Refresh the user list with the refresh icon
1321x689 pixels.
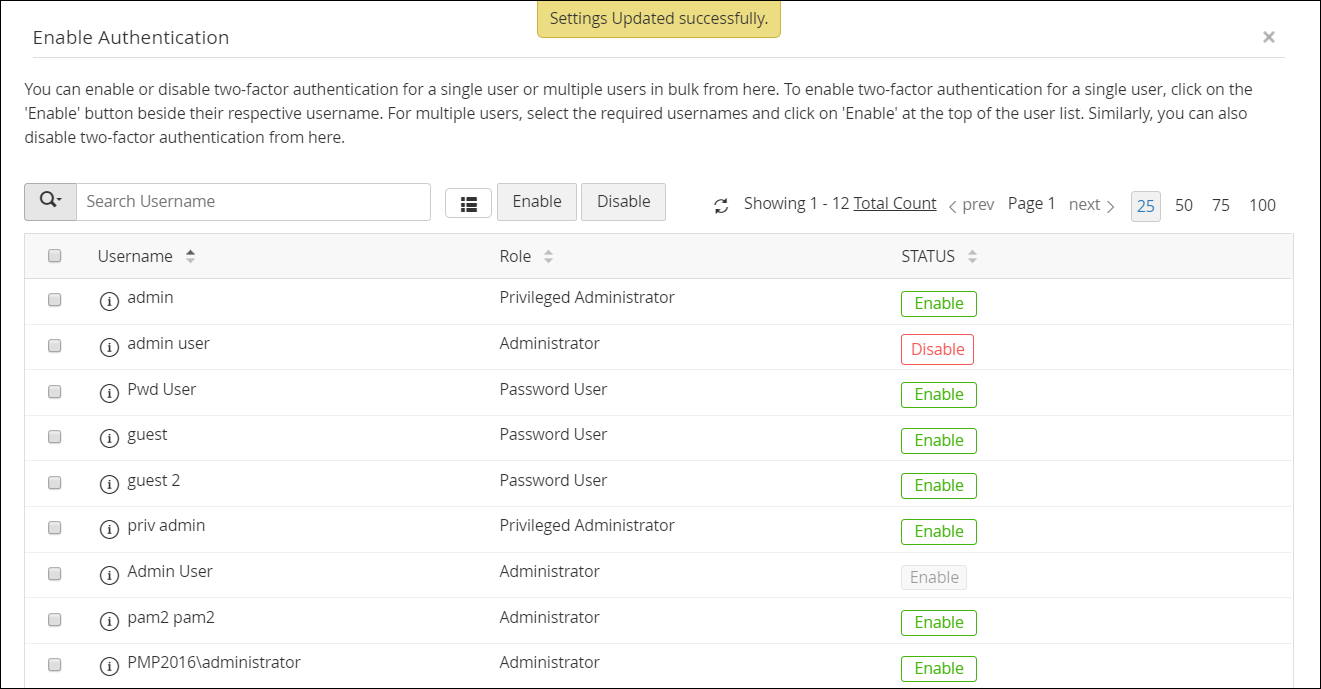[x=721, y=206]
